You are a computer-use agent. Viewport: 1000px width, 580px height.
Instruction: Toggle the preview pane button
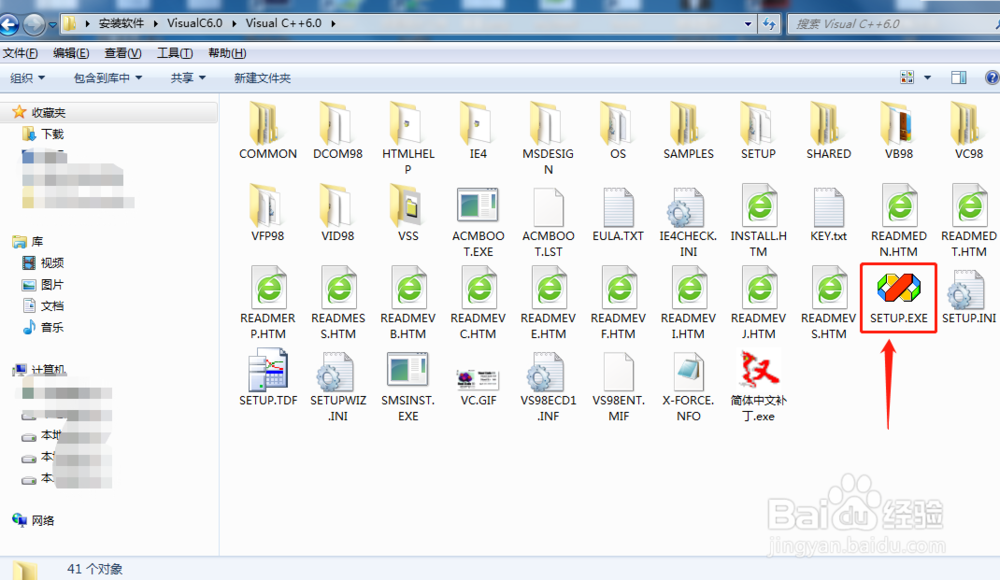point(959,78)
